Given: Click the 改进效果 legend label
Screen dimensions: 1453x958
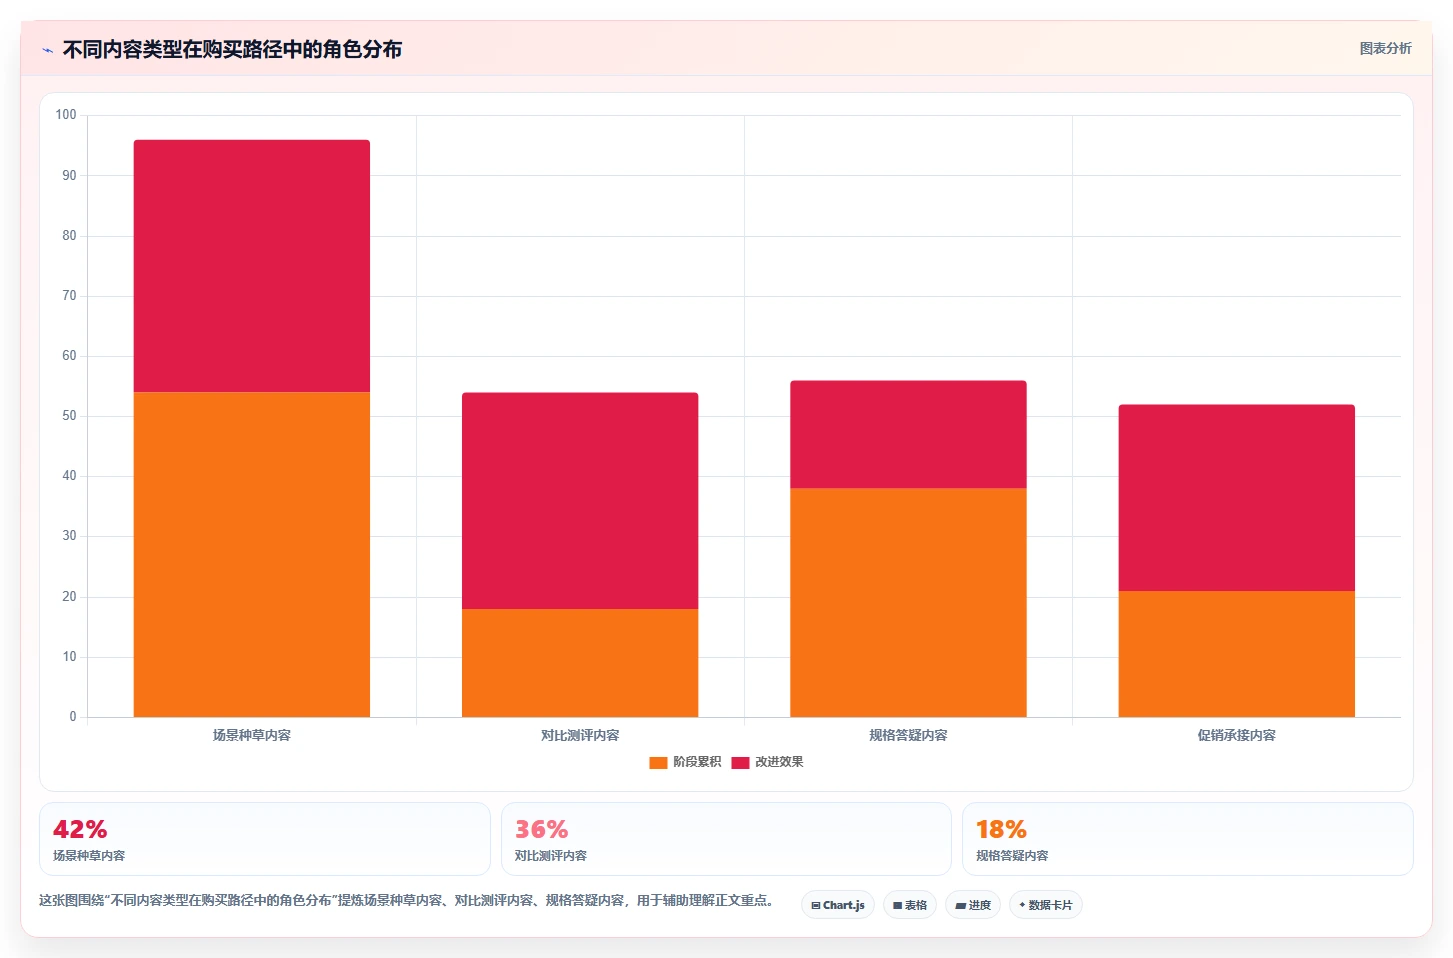Looking at the screenshot, I should [x=779, y=762].
